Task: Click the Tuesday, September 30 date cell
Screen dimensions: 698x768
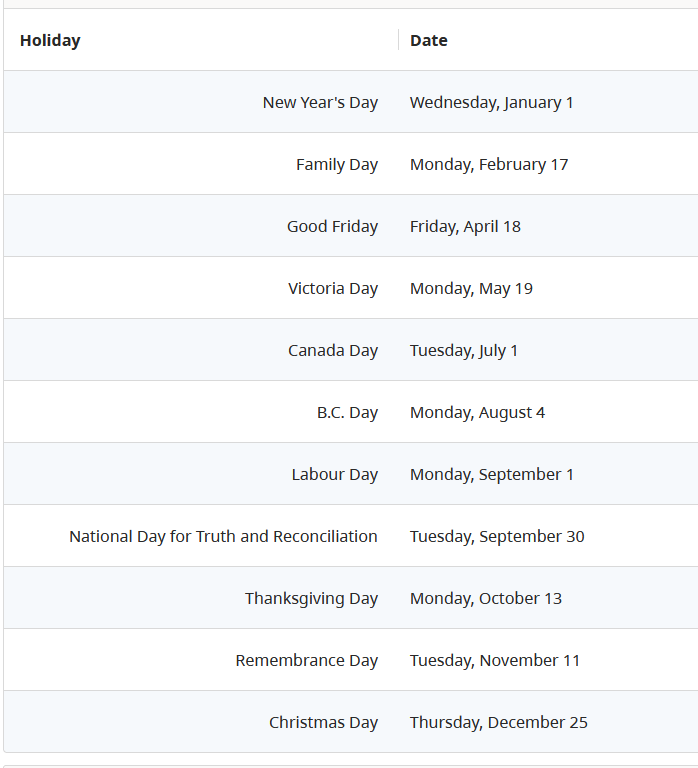Action: click(497, 537)
